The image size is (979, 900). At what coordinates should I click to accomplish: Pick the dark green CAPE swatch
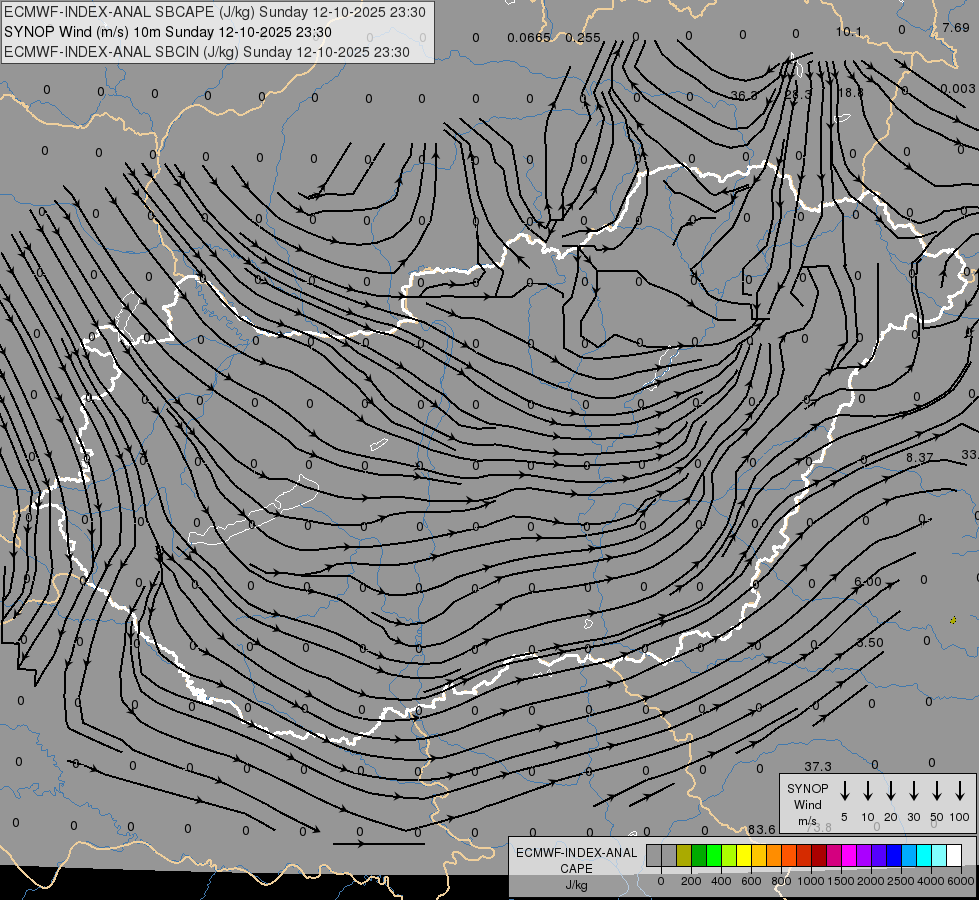click(x=699, y=855)
